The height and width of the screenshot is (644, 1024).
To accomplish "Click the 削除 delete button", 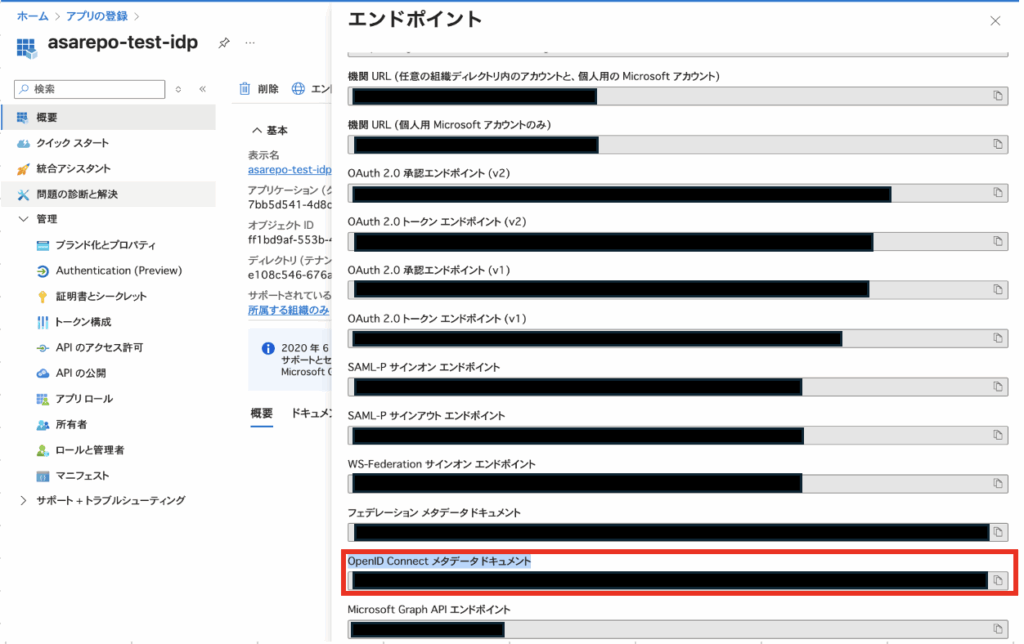I will click(259, 89).
